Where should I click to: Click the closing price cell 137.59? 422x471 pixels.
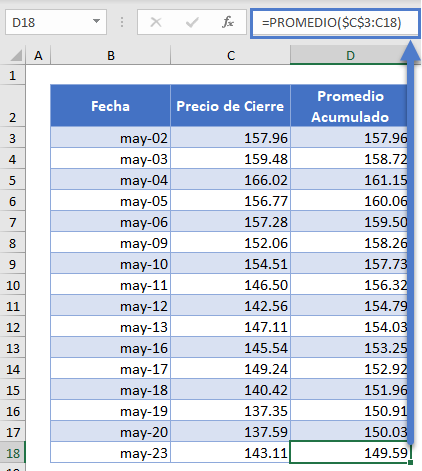[x=230, y=432]
